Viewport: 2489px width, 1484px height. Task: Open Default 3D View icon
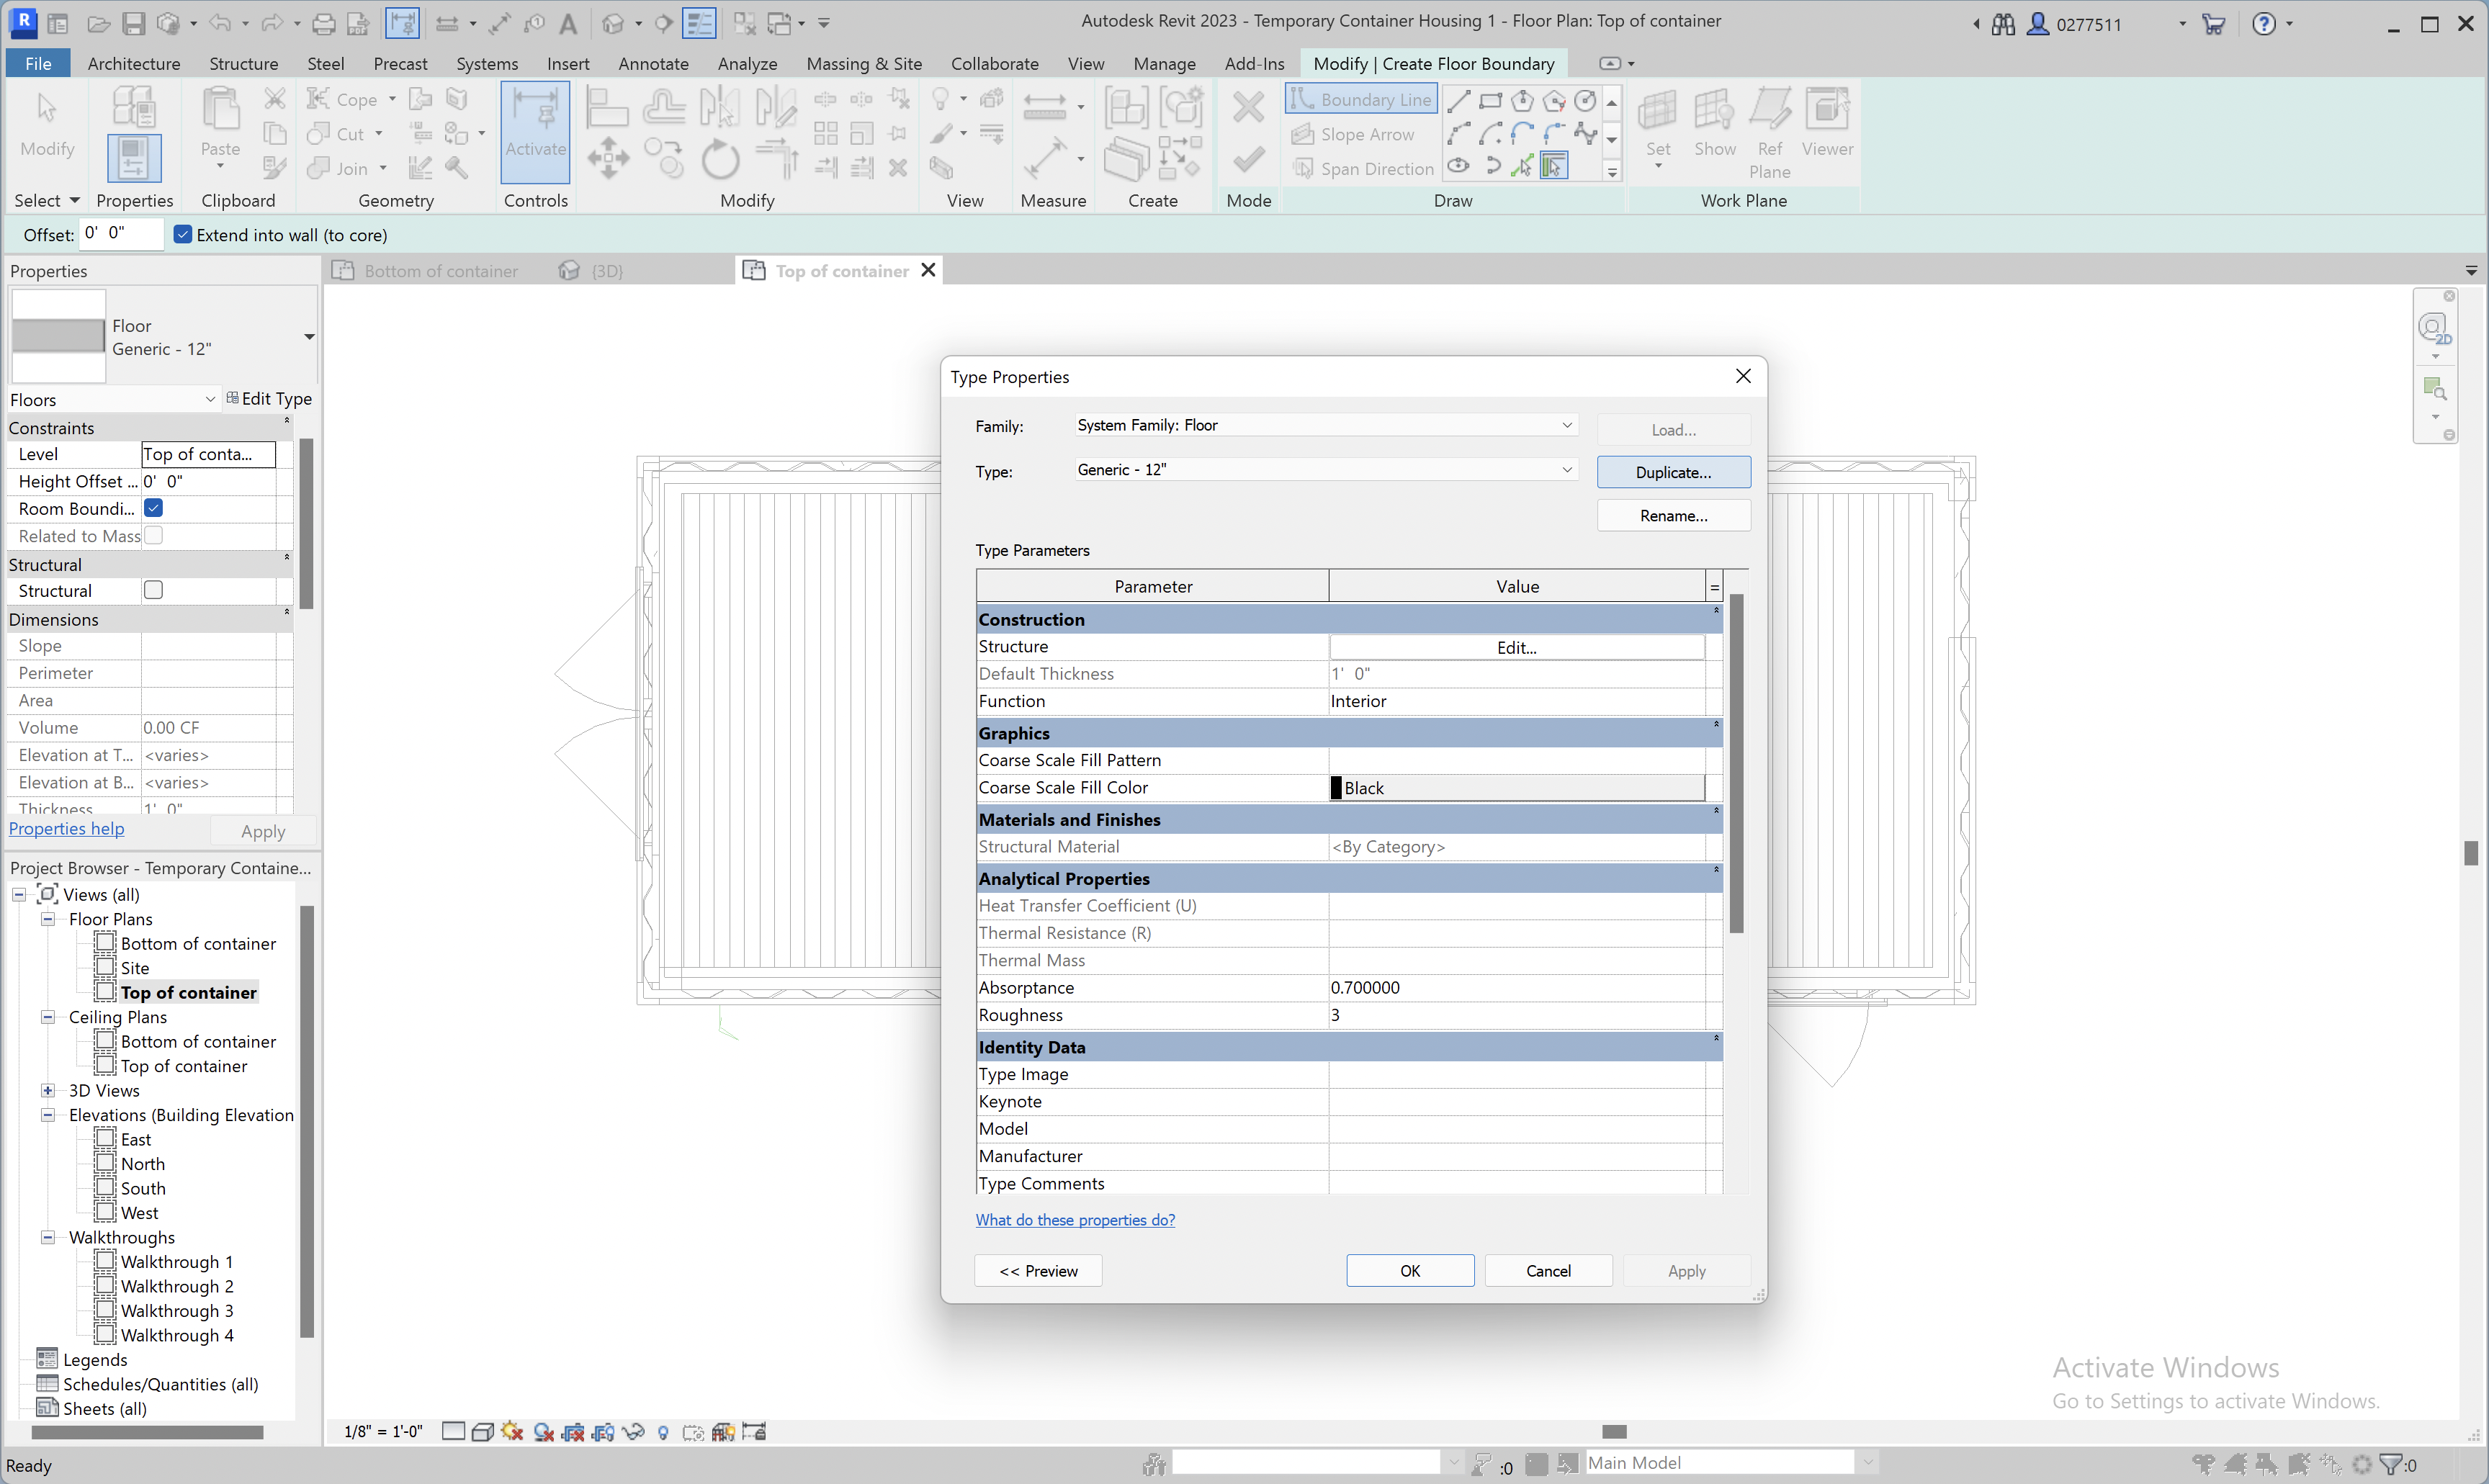click(x=613, y=22)
